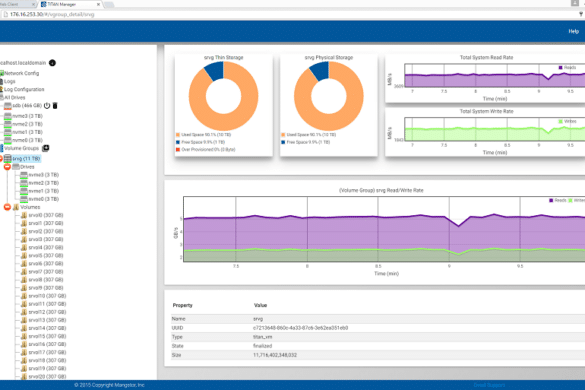Click the Drives folder icon under srvg
The width and height of the screenshot is (585, 390).
click(16, 166)
